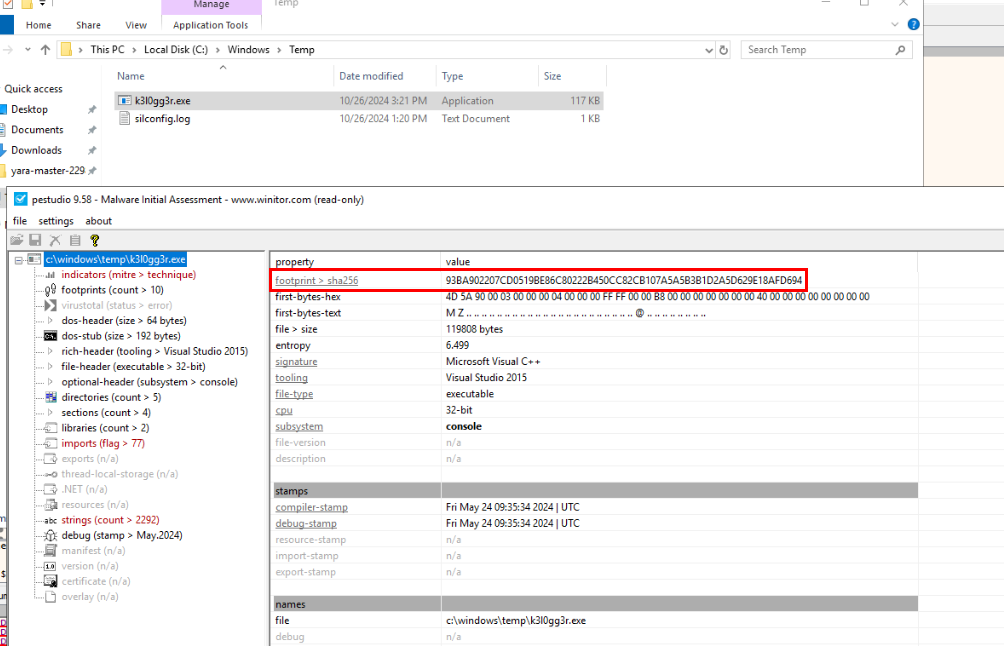Click the open file icon in pestudio toolbar
1004x646 pixels.
tap(17, 240)
